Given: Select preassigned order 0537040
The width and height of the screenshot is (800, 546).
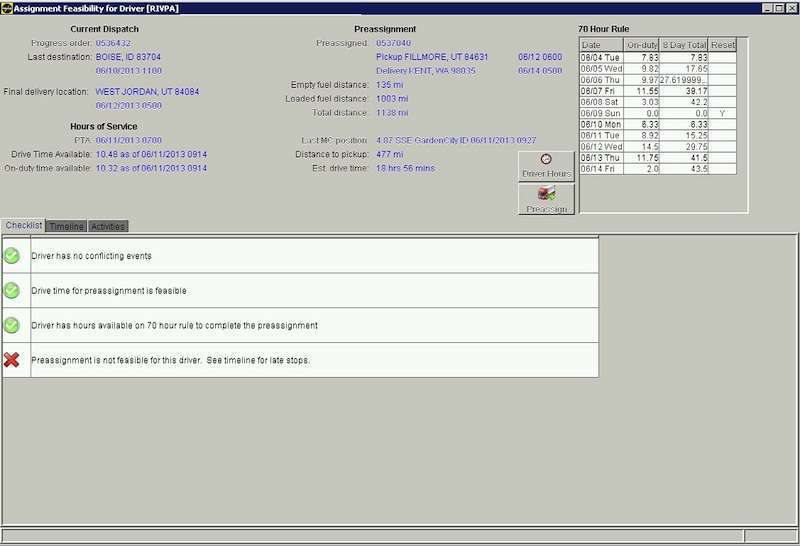Looking at the screenshot, I should [x=393, y=43].
